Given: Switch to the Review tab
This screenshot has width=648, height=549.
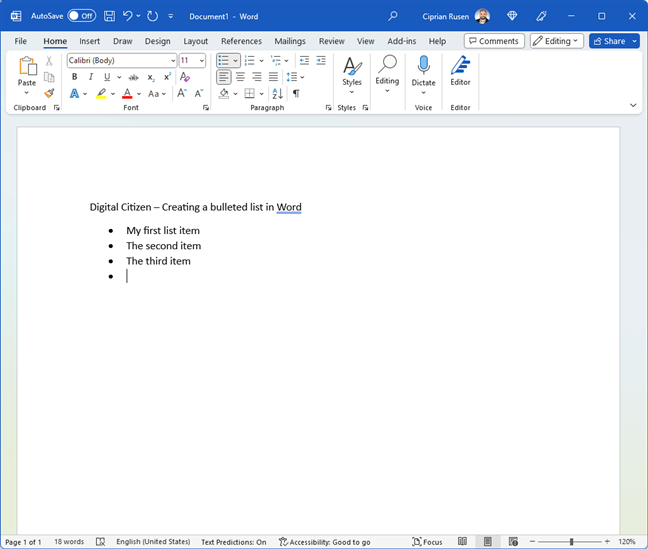Looking at the screenshot, I should tap(331, 41).
